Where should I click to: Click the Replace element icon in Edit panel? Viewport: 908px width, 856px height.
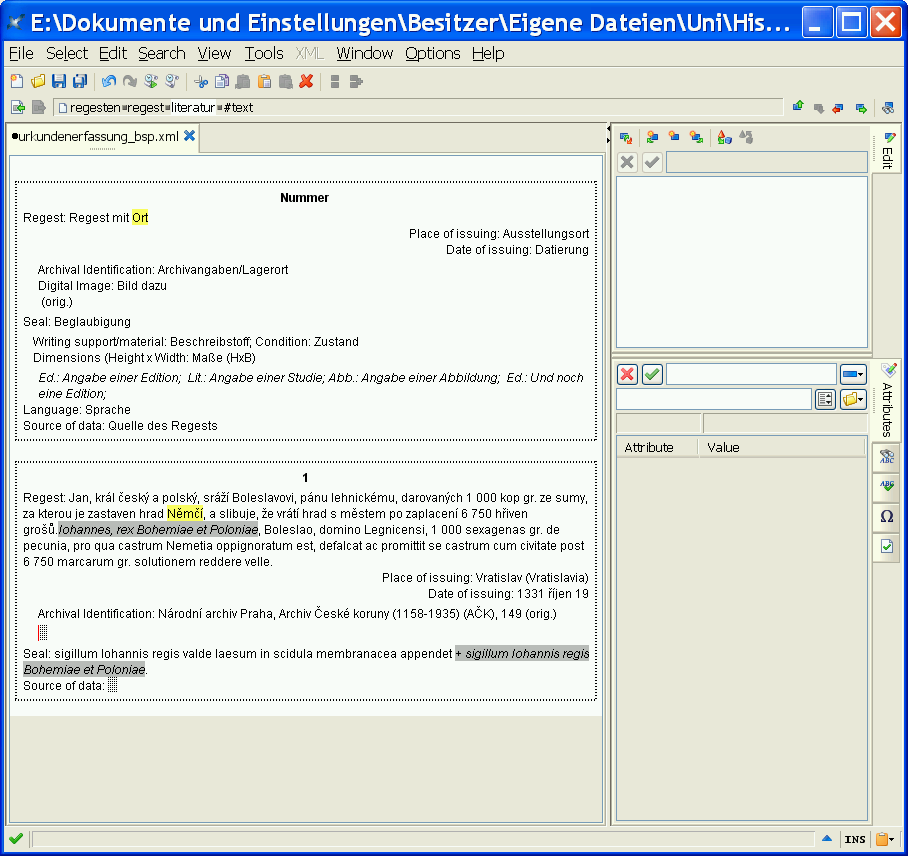pyautogui.click(x=626, y=138)
